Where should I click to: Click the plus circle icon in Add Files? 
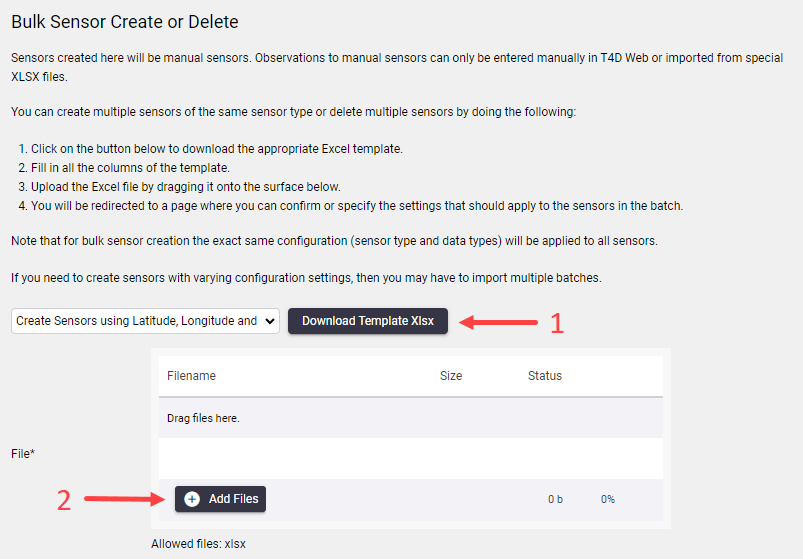[192, 499]
